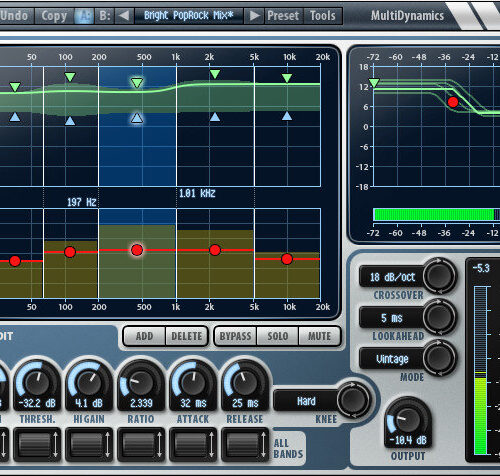Click DELETE to remove the band
This screenshot has width=500, height=476.
click(187, 336)
